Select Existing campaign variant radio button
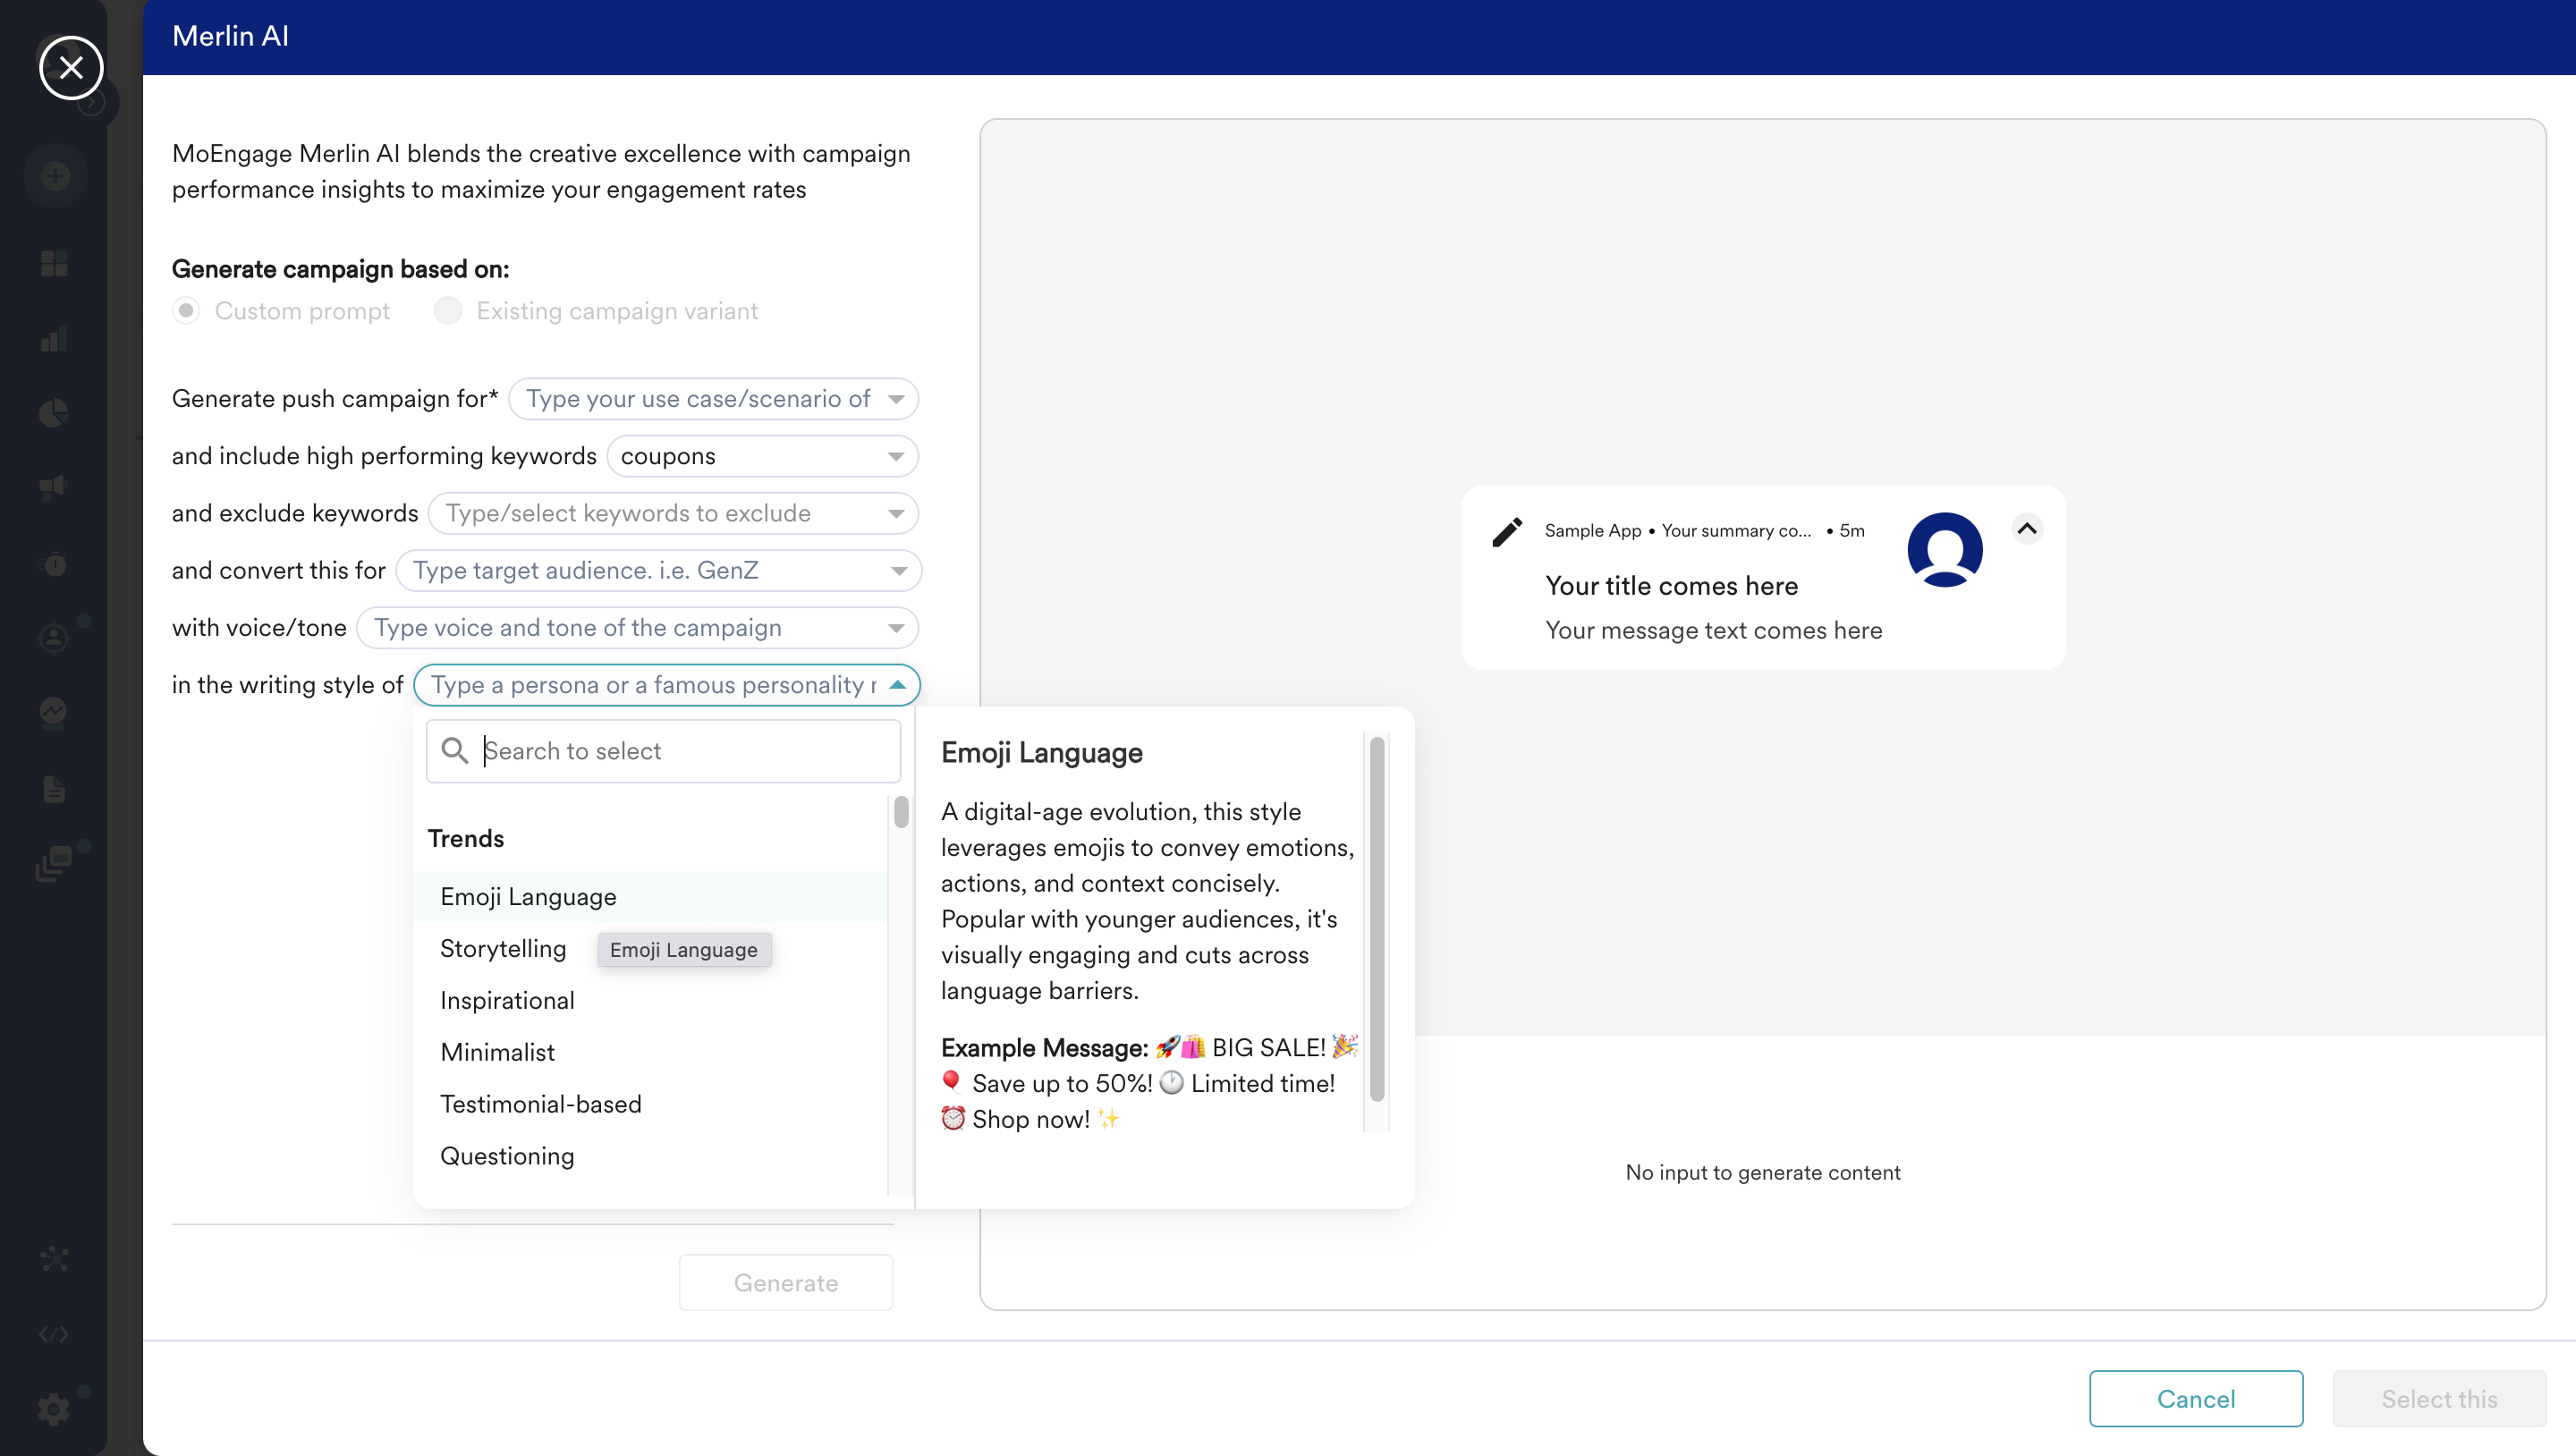 point(448,311)
